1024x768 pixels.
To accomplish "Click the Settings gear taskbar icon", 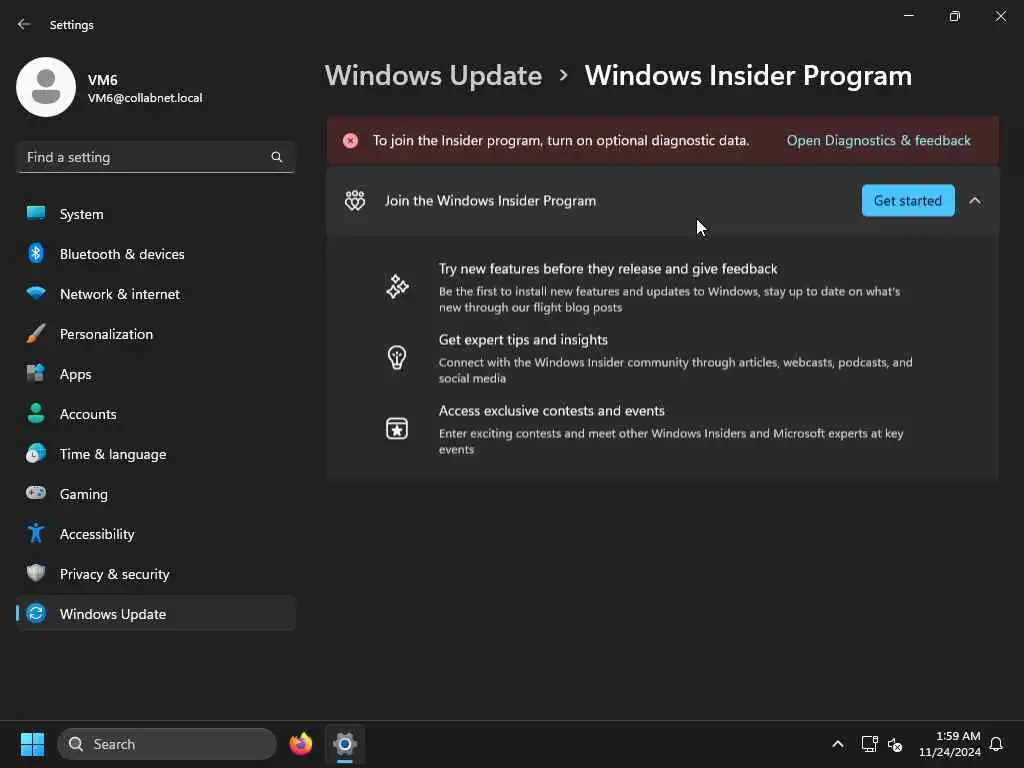I will pyautogui.click(x=345, y=744).
